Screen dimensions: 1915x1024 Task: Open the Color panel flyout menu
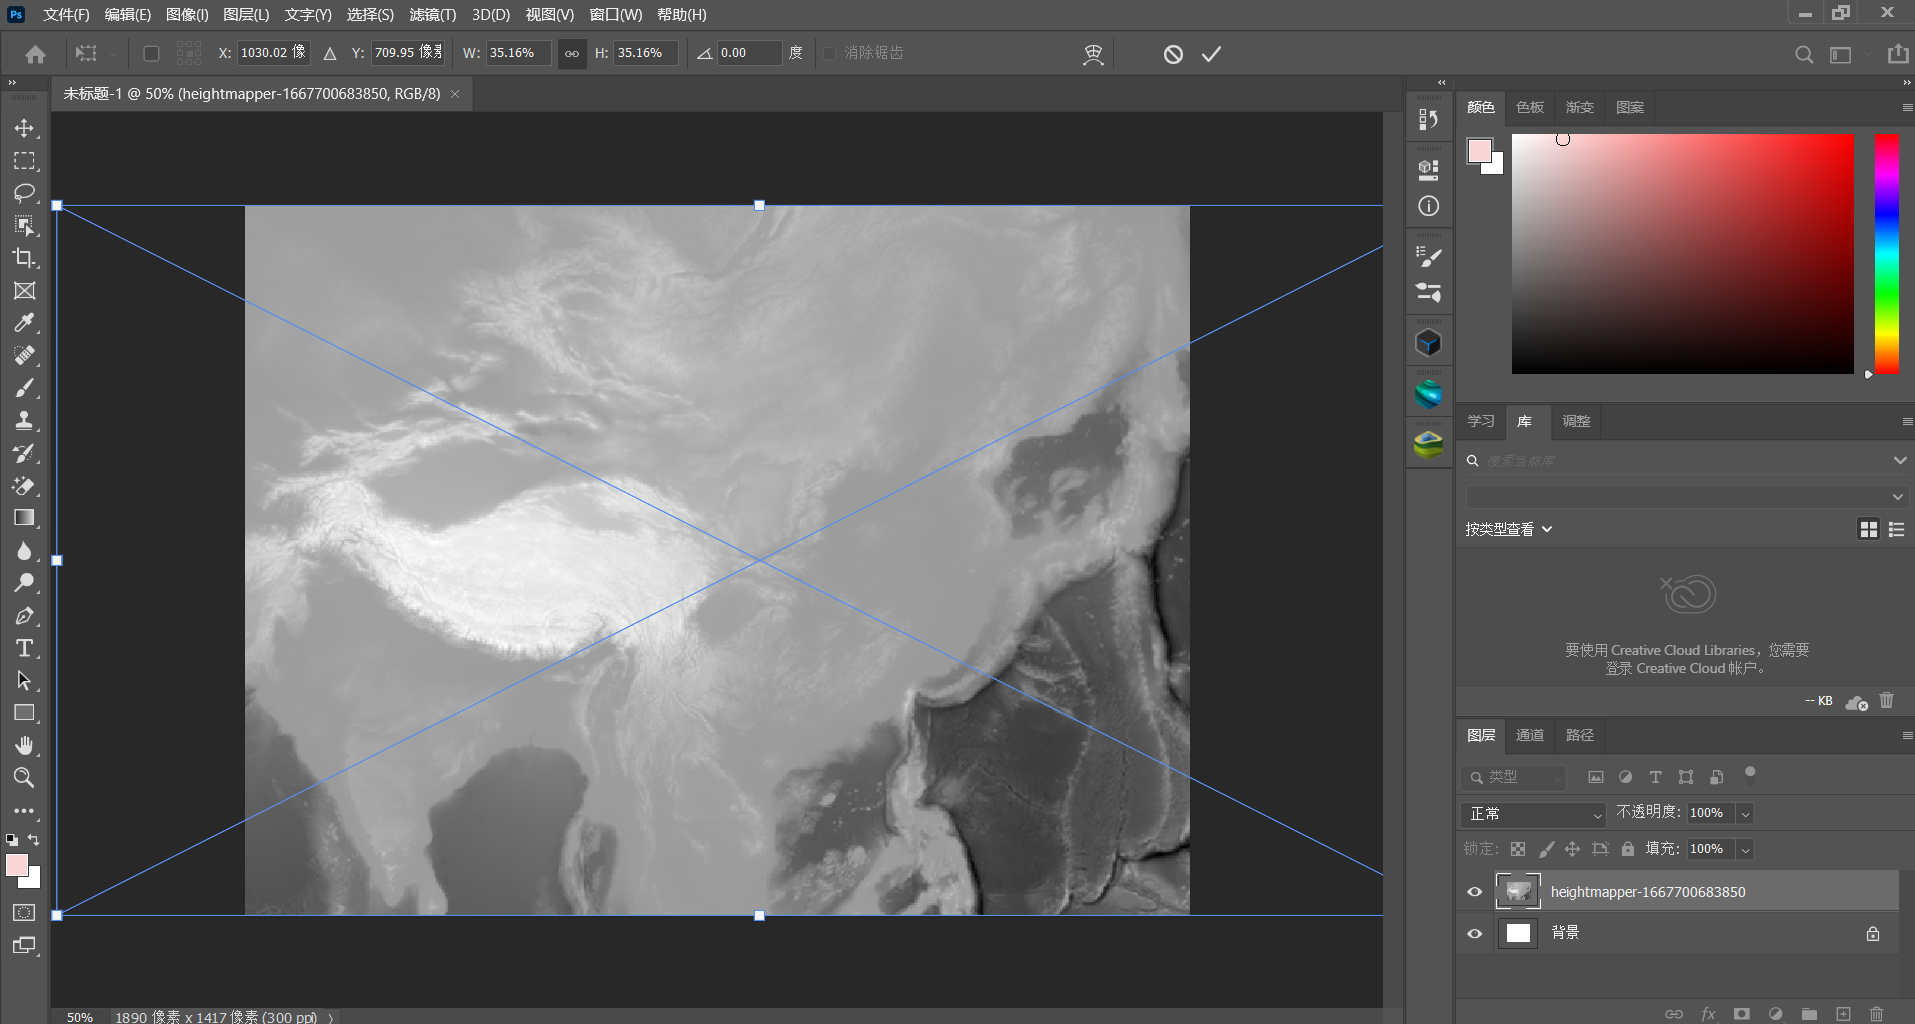[x=1907, y=107]
